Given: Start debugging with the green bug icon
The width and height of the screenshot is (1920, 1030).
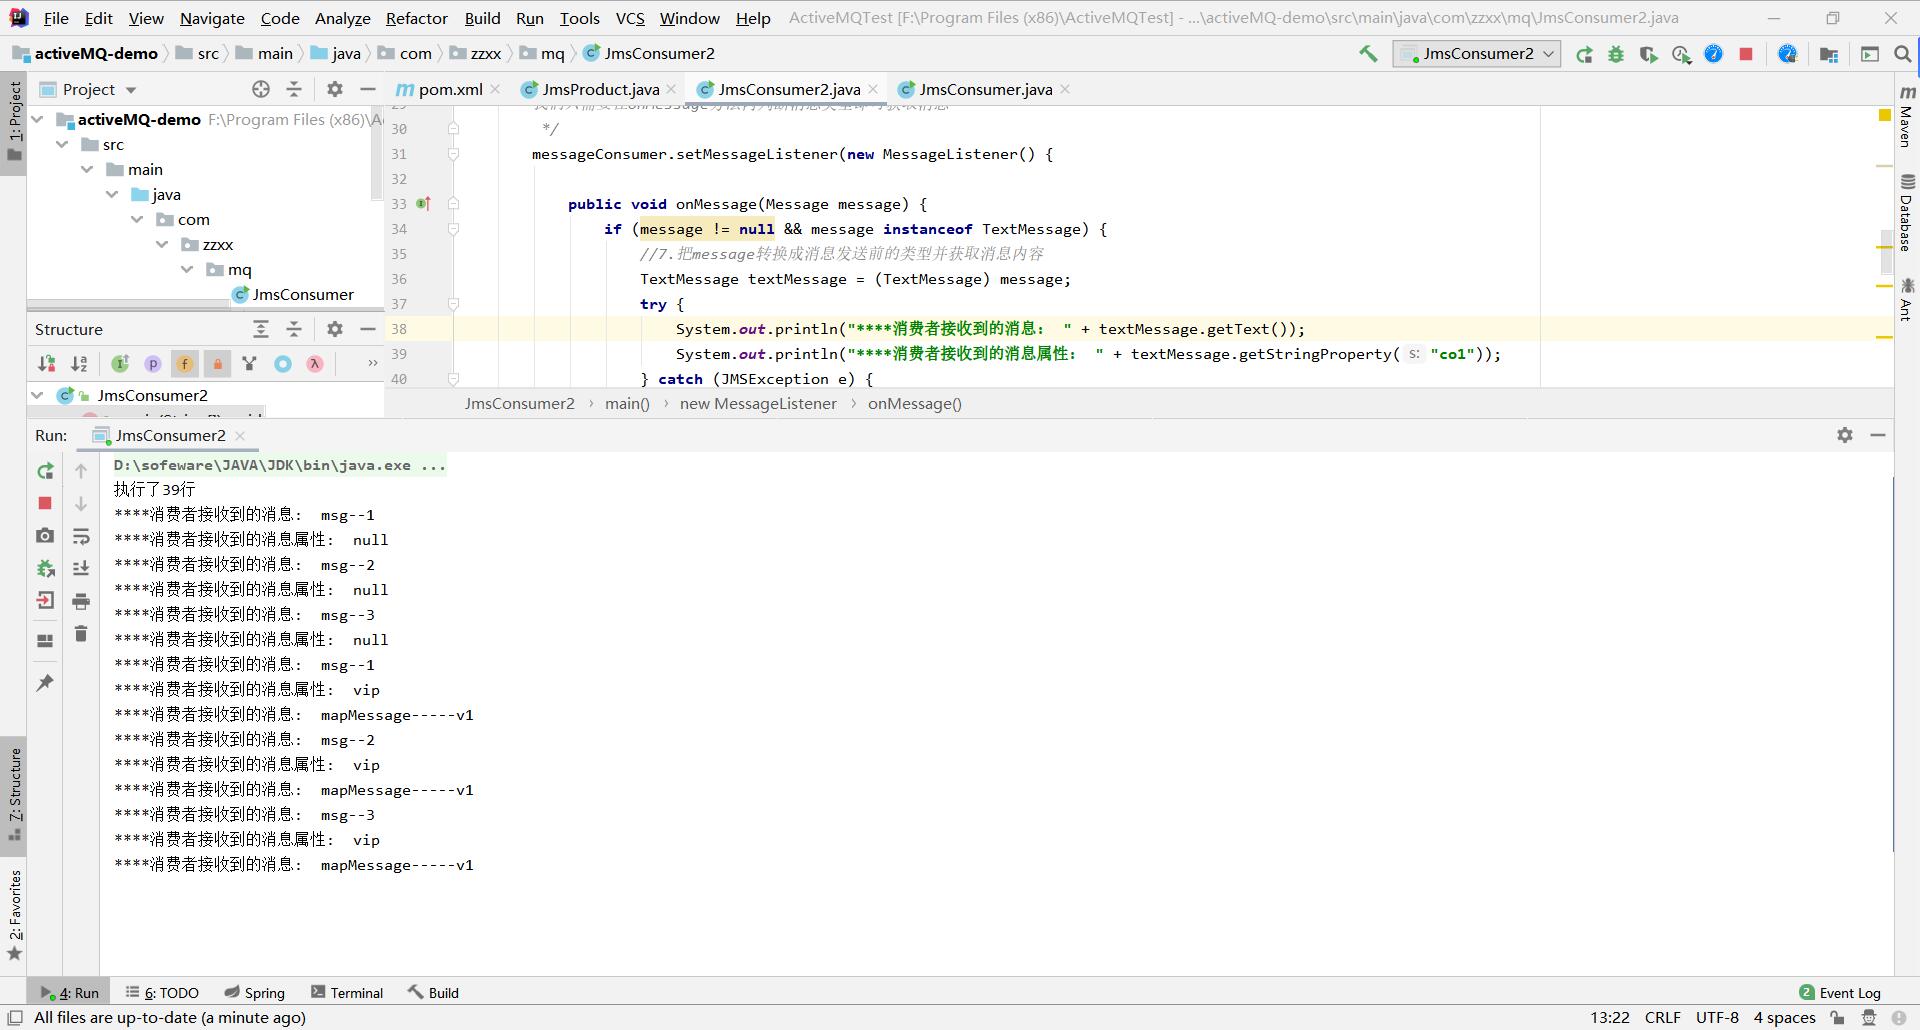Looking at the screenshot, I should pyautogui.click(x=1616, y=54).
